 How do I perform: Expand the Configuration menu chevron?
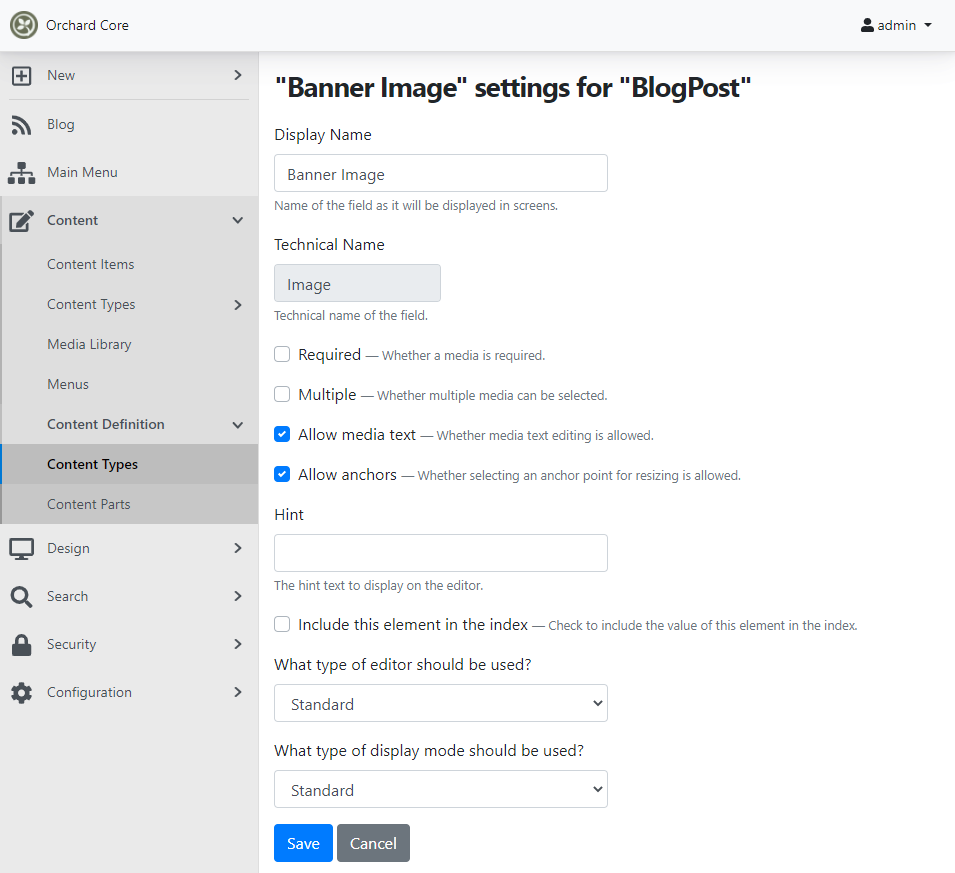238,692
